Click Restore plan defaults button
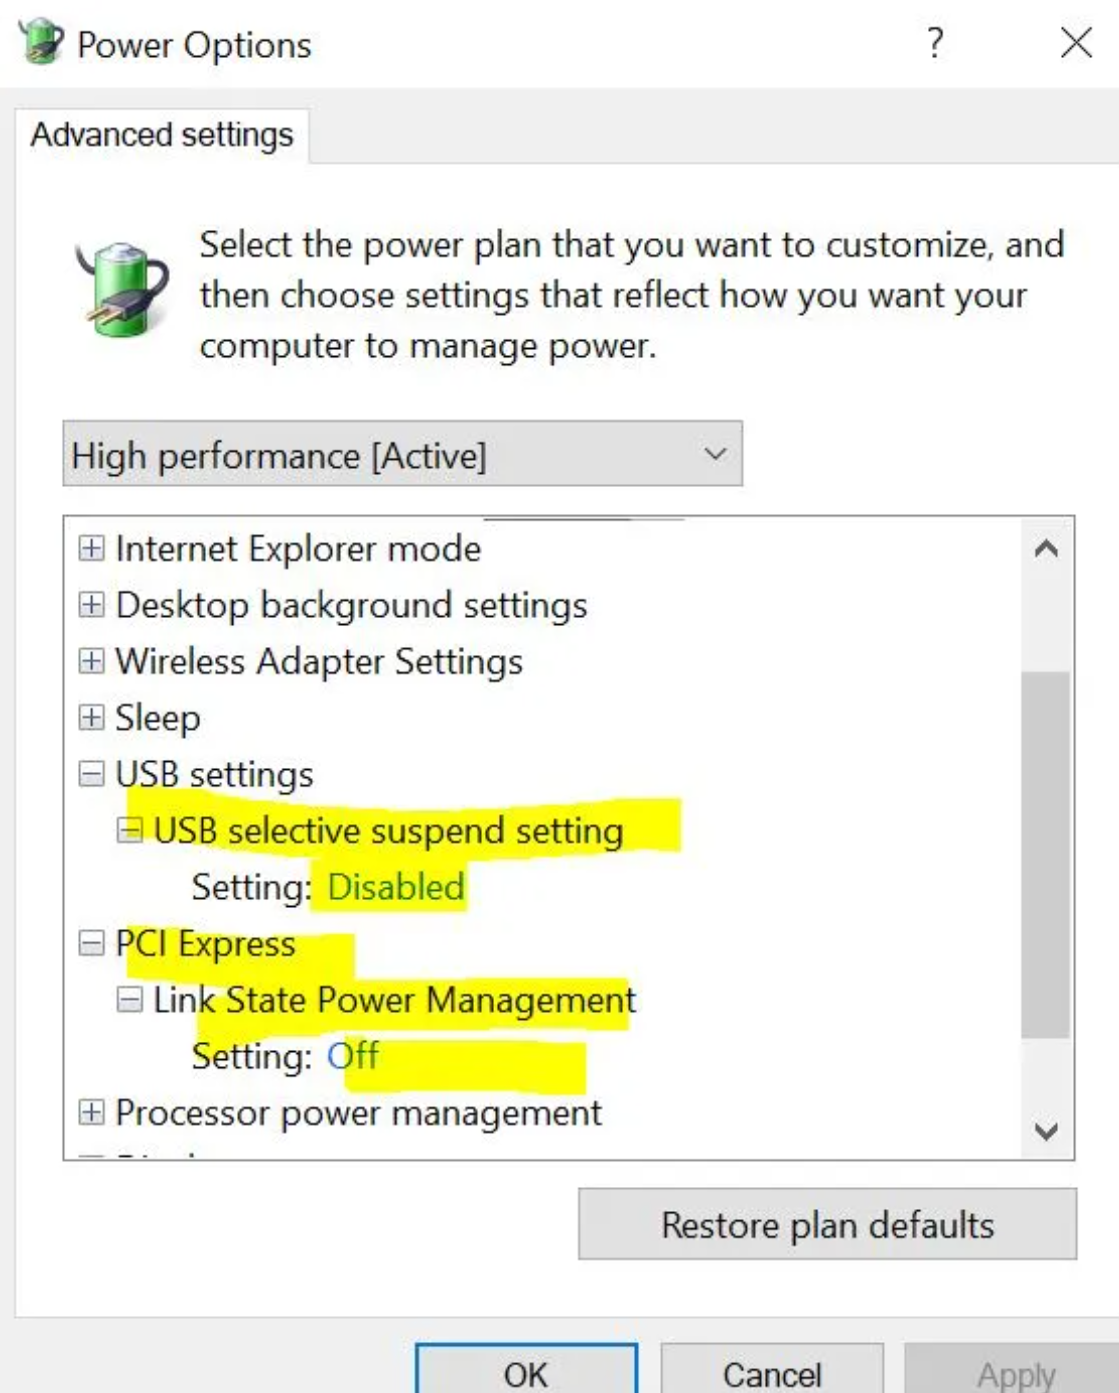 coord(827,1224)
